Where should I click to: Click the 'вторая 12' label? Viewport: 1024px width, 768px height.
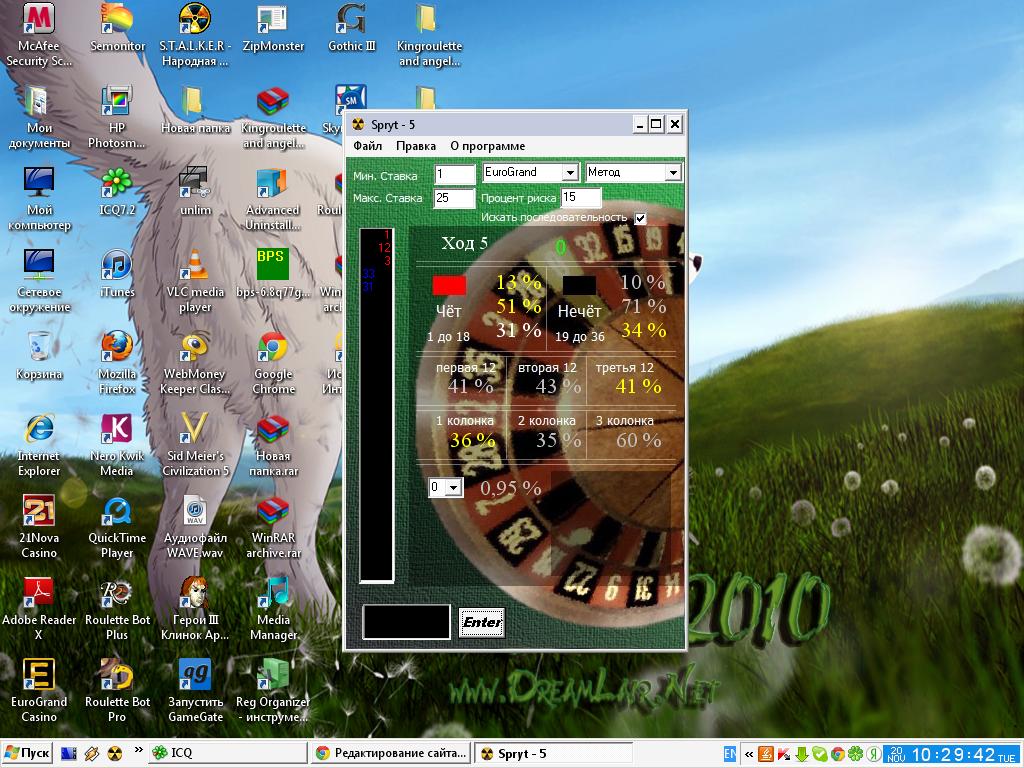[x=547, y=368]
